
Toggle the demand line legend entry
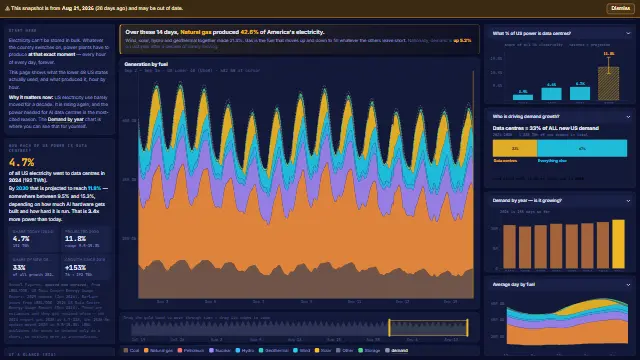396,350
